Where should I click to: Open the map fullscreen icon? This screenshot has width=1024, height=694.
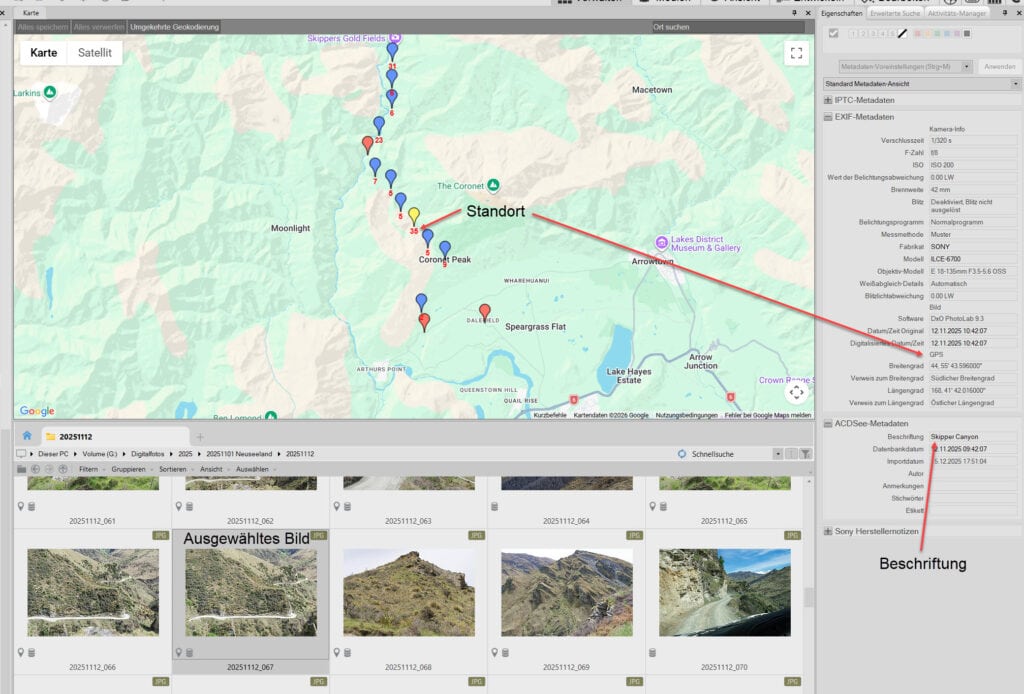(797, 53)
